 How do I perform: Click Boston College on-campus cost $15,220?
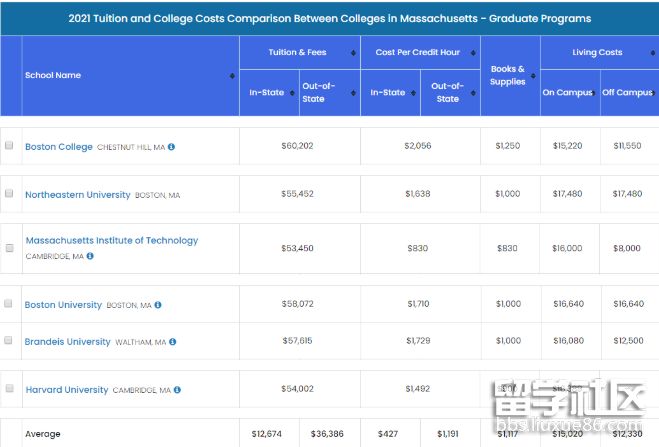pos(567,146)
